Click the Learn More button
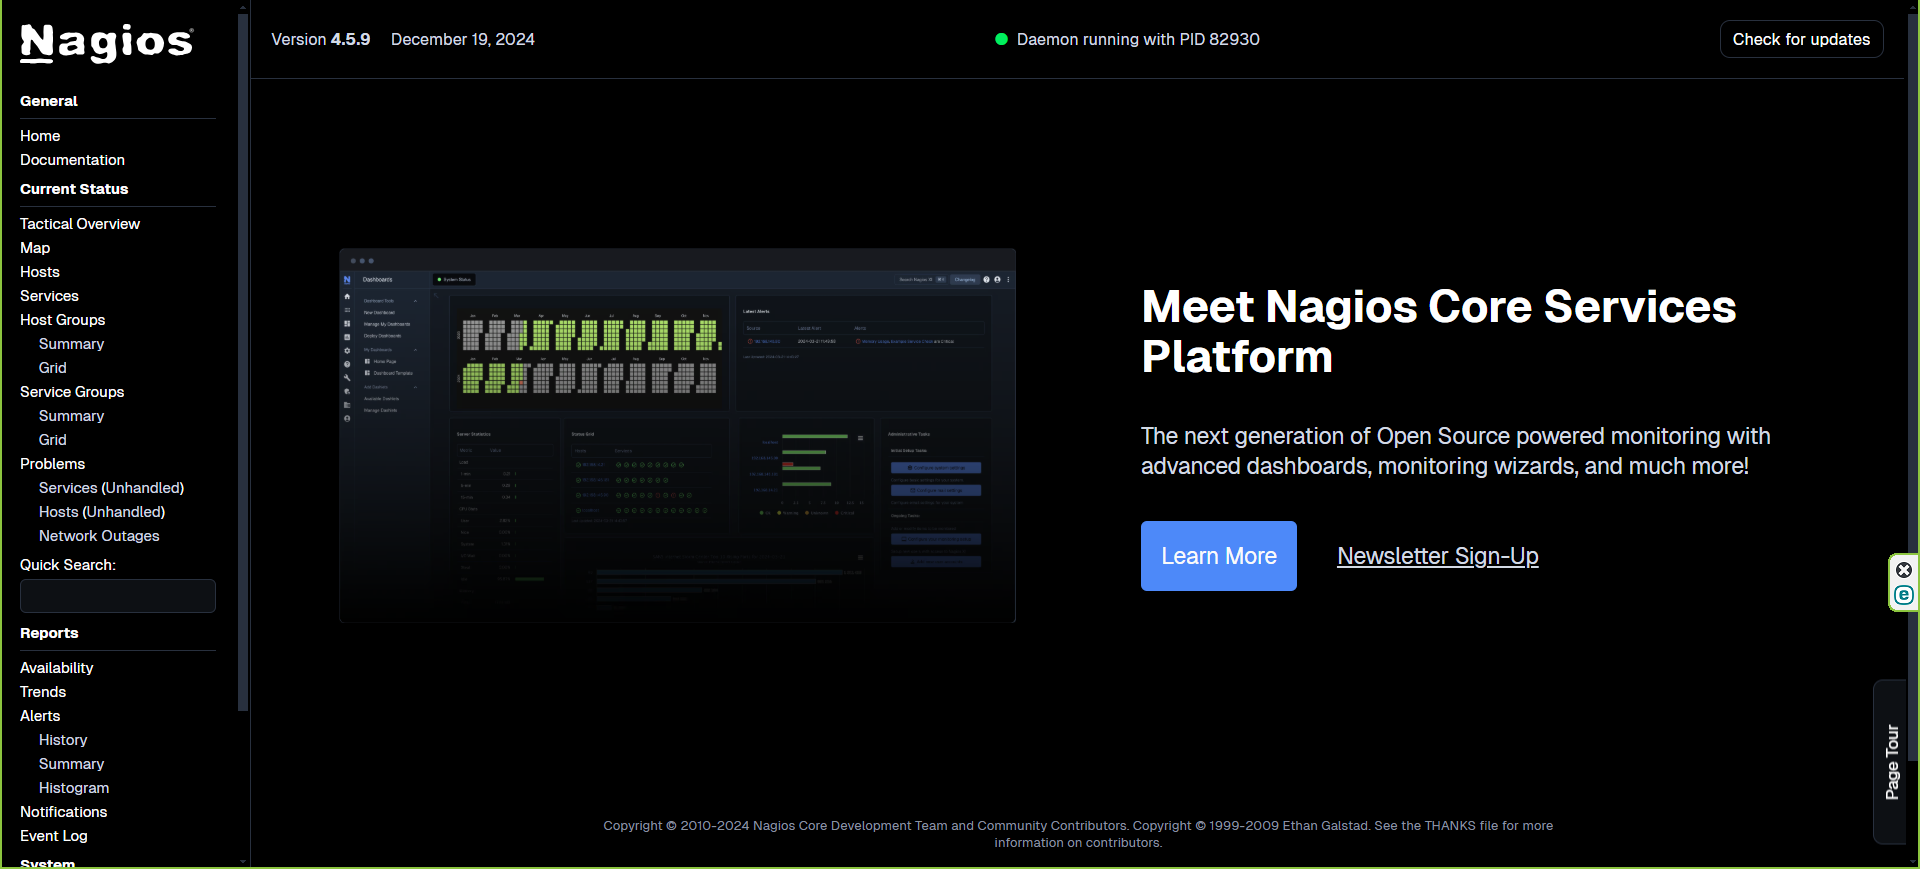 (1218, 556)
